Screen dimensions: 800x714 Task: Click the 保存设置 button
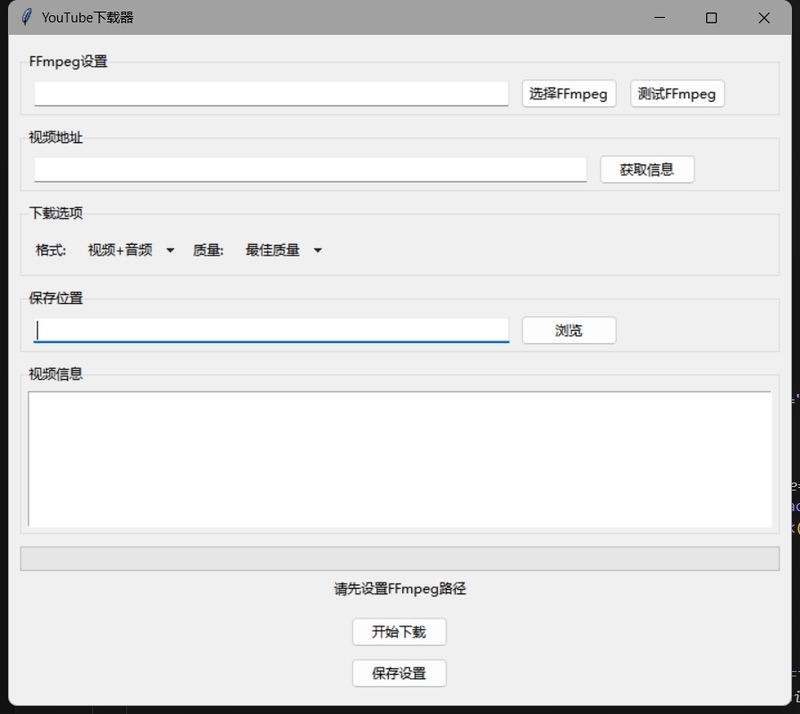coord(399,673)
